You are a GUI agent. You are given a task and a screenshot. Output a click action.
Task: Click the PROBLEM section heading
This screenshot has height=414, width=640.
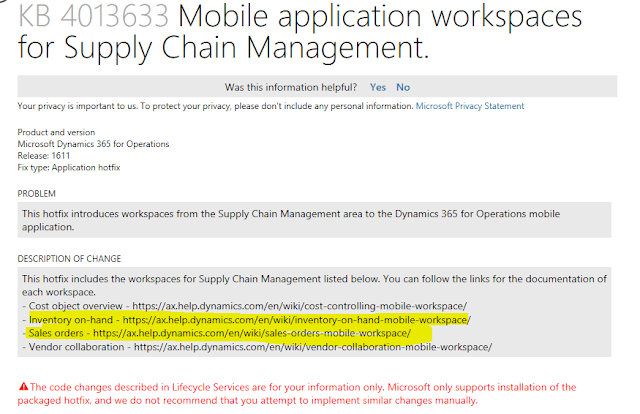click(36, 194)
